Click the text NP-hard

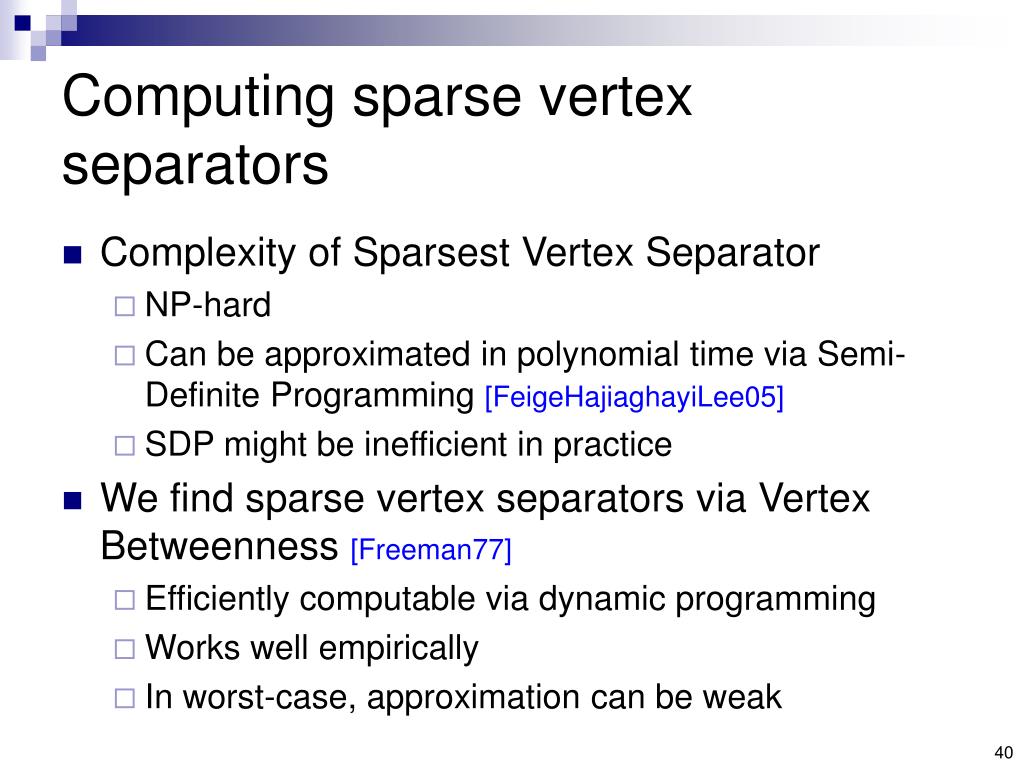tap(208, 305)
